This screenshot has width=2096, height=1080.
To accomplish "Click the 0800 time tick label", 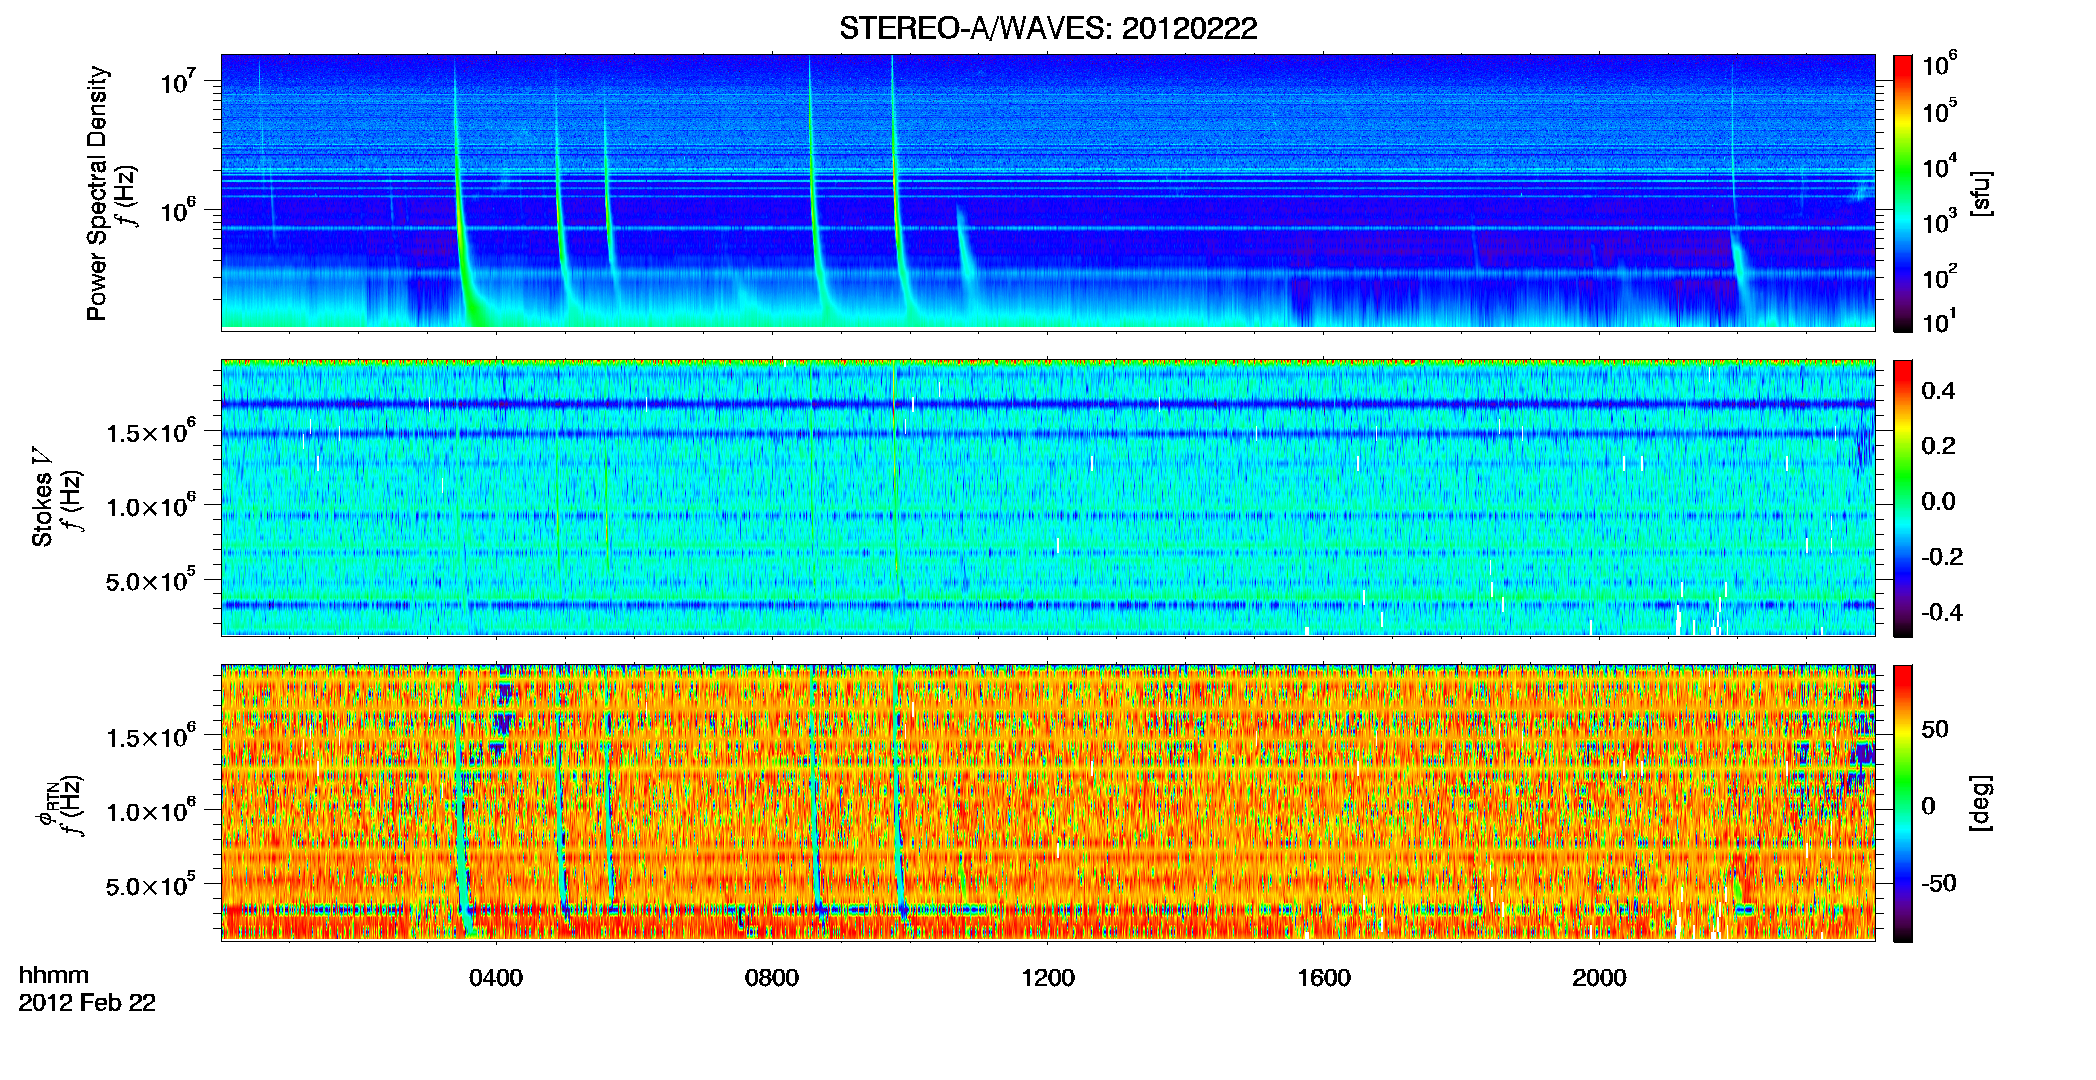I will (772, 978).
